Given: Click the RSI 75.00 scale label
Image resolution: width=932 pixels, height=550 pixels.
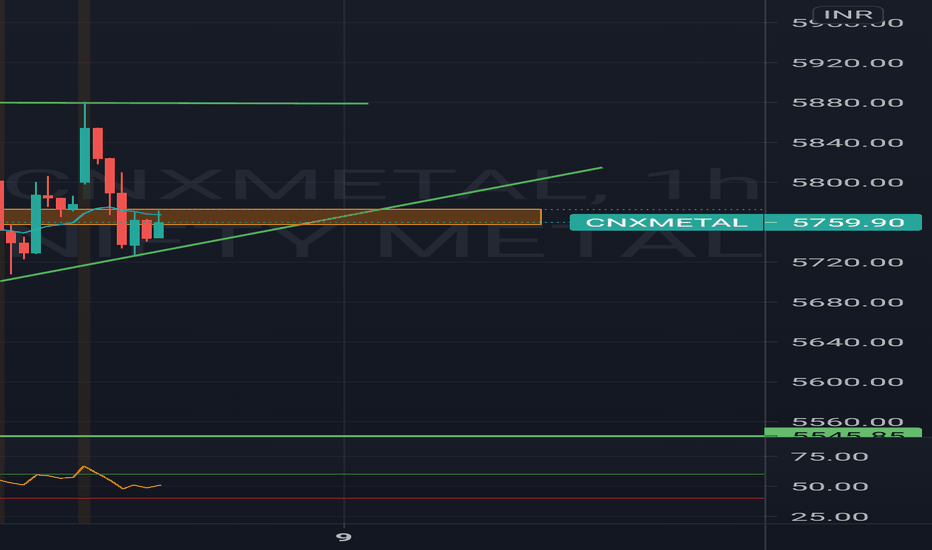Looking at the screenshot, I should coord(830,457).
